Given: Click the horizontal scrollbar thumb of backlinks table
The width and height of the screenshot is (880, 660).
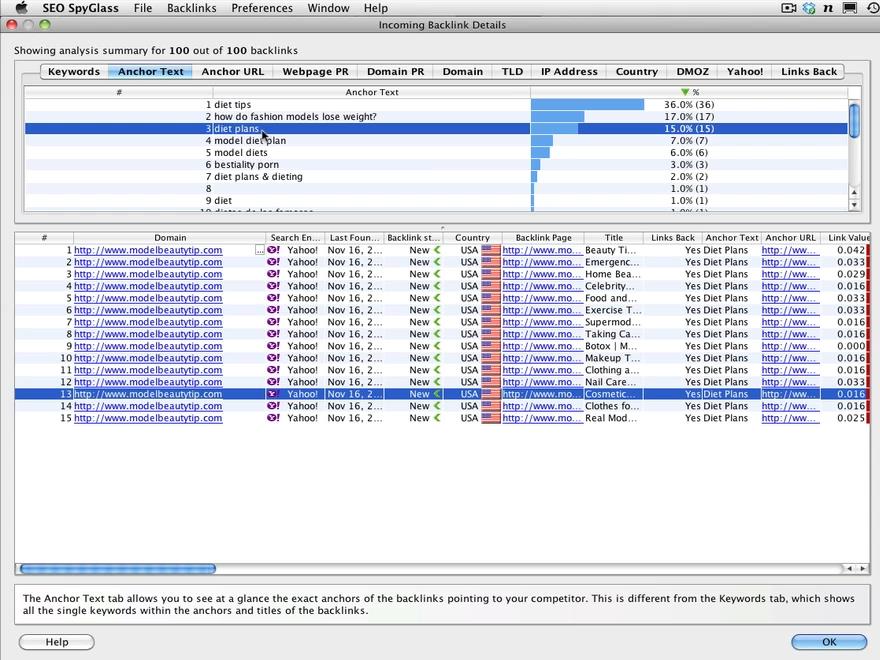Looking at the screenshot, I should [118, 569].
